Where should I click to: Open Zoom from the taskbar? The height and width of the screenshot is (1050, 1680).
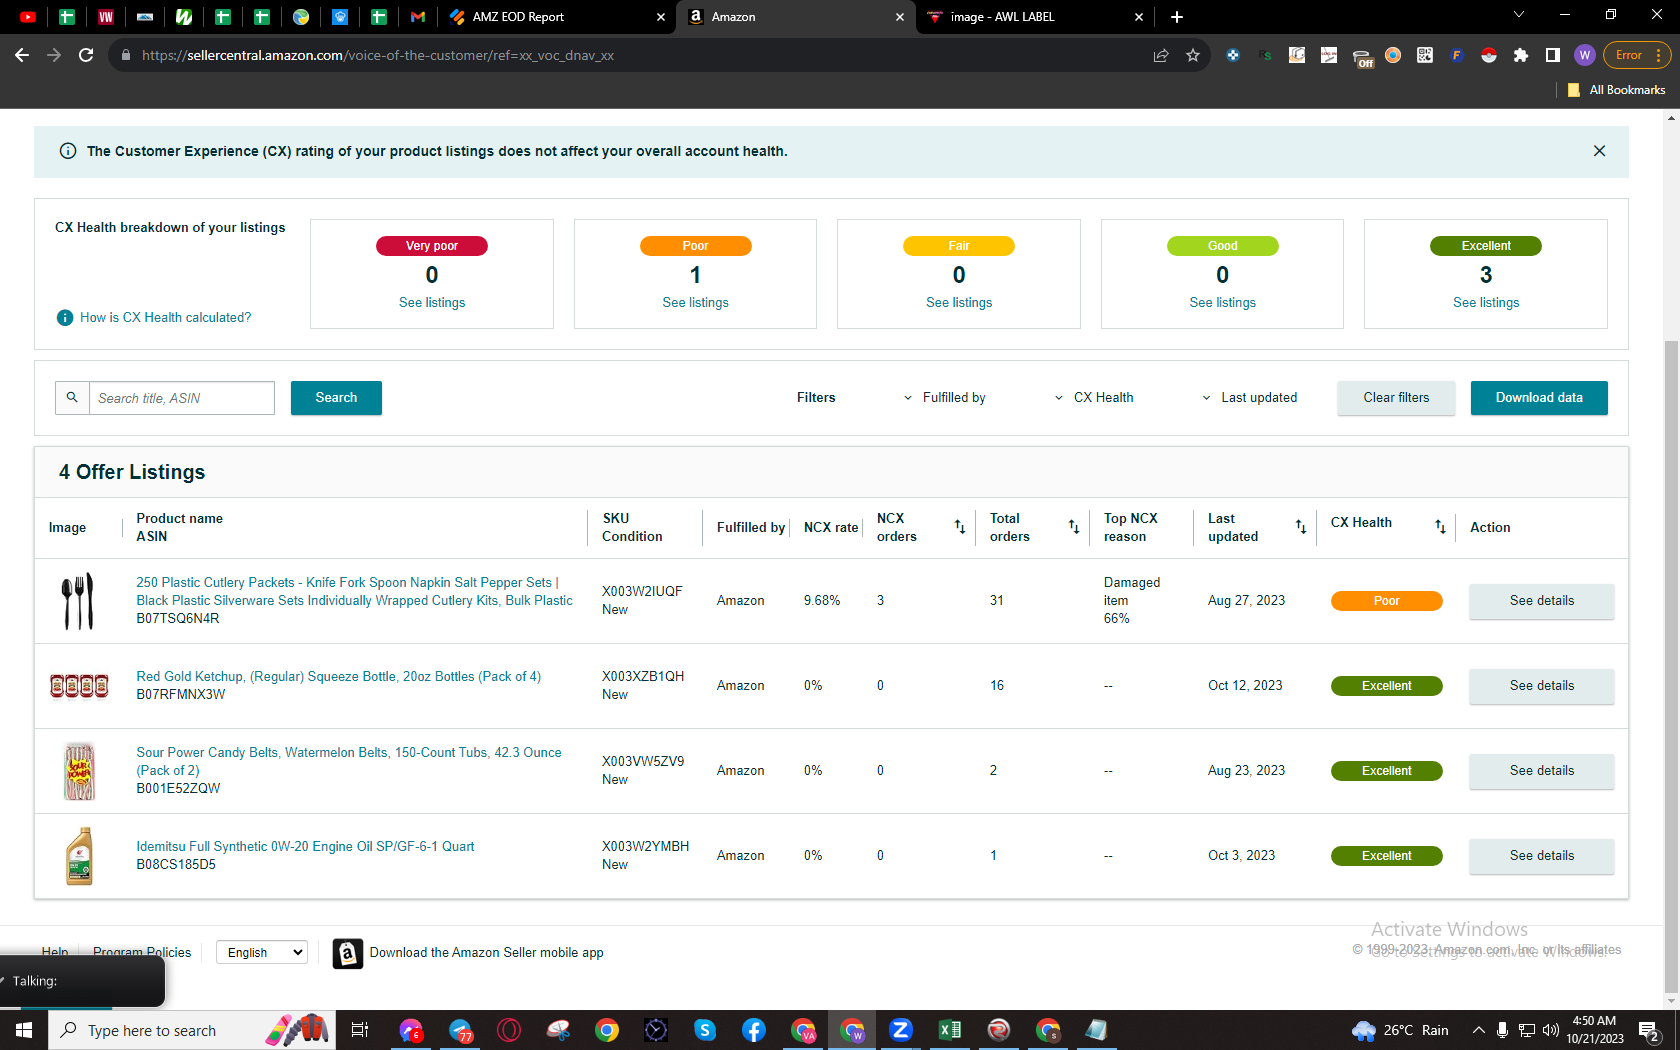[901, 1030]
